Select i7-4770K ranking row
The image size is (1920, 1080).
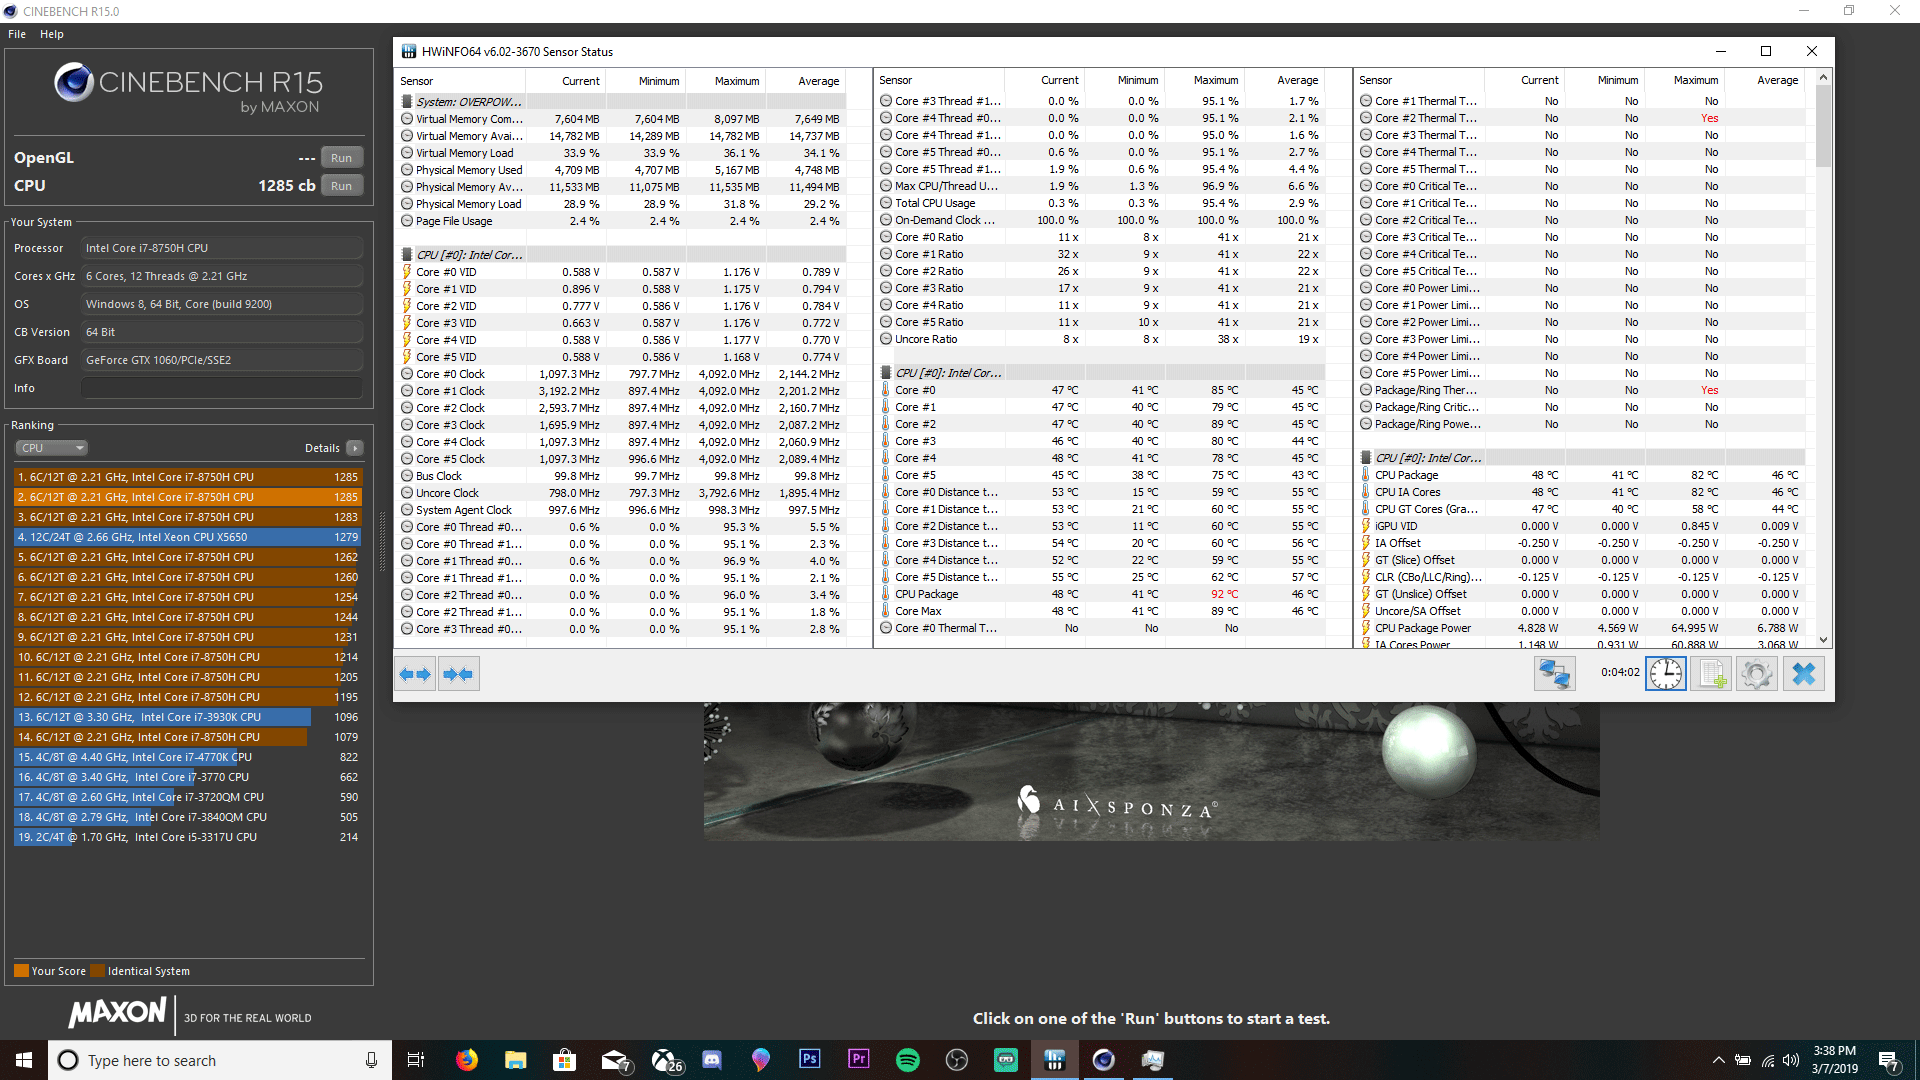click(188, 757)
